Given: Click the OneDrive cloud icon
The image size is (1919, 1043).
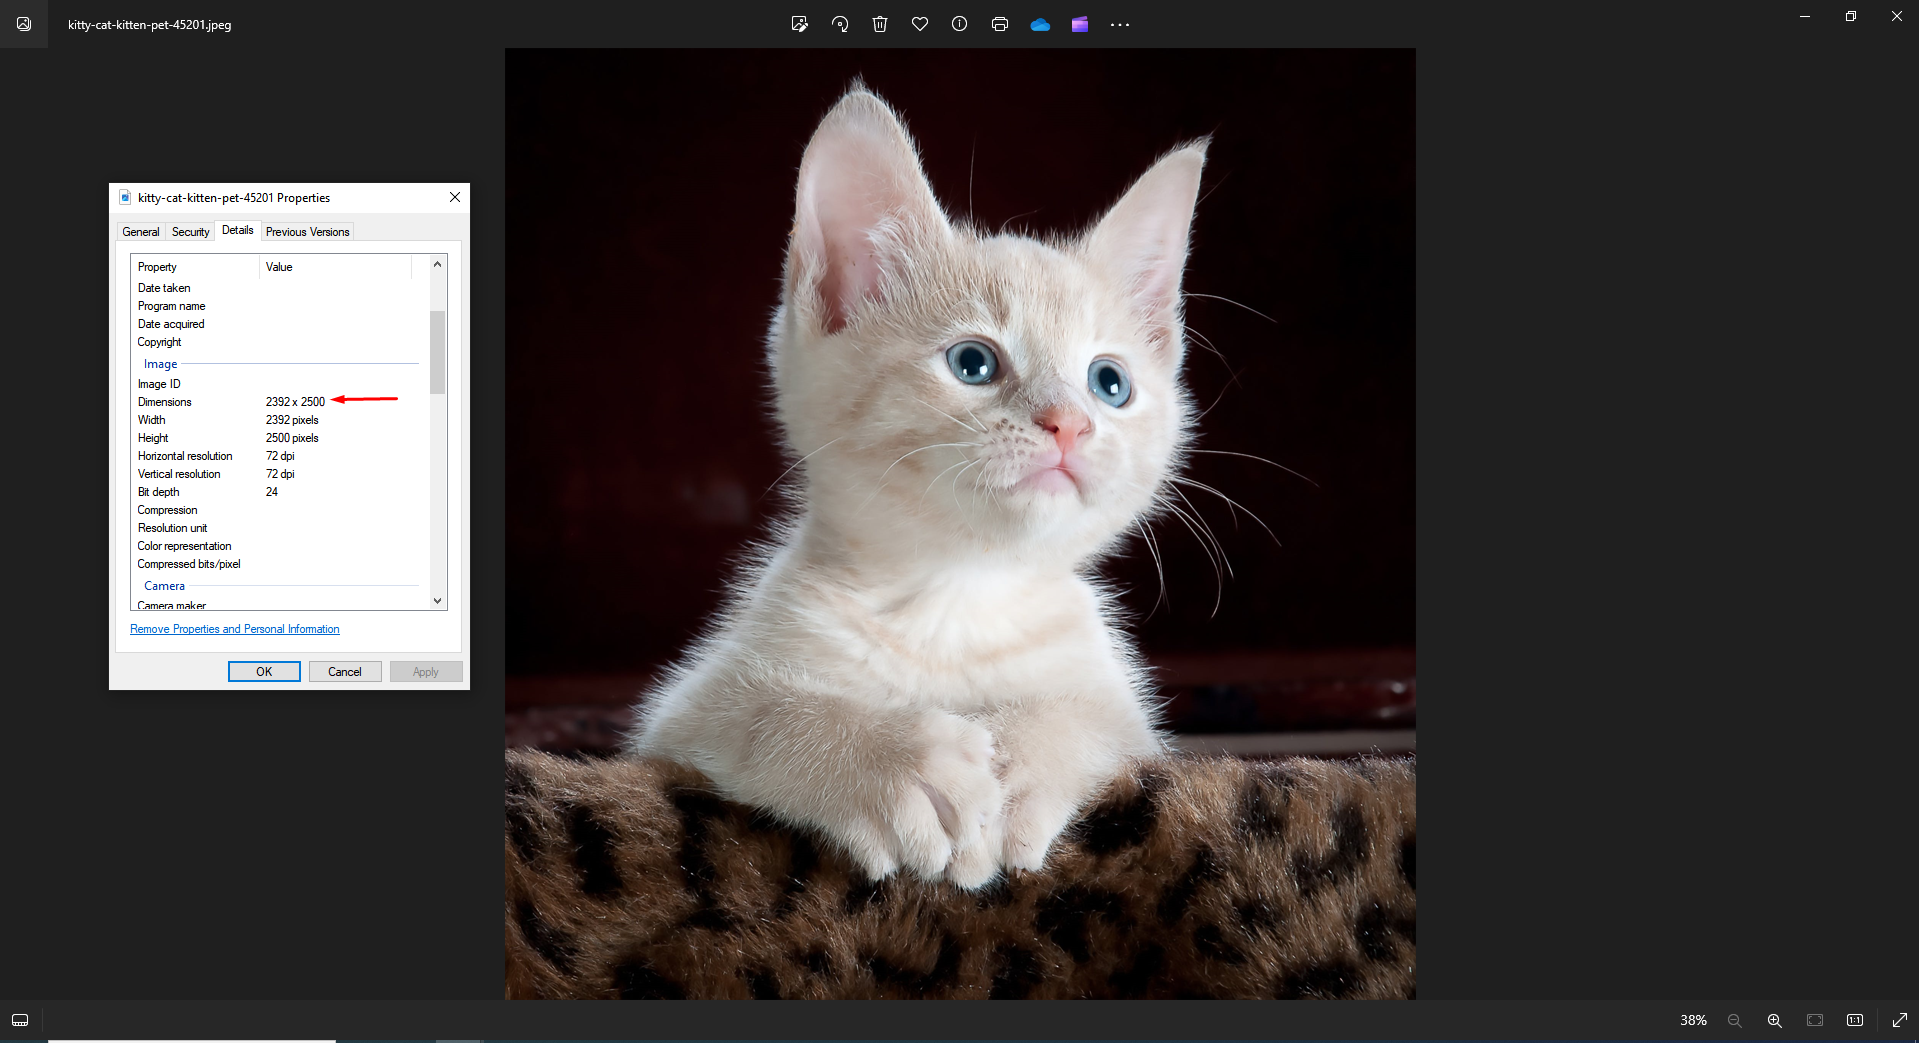Looking at the screenshot, I should [1040, 24].
